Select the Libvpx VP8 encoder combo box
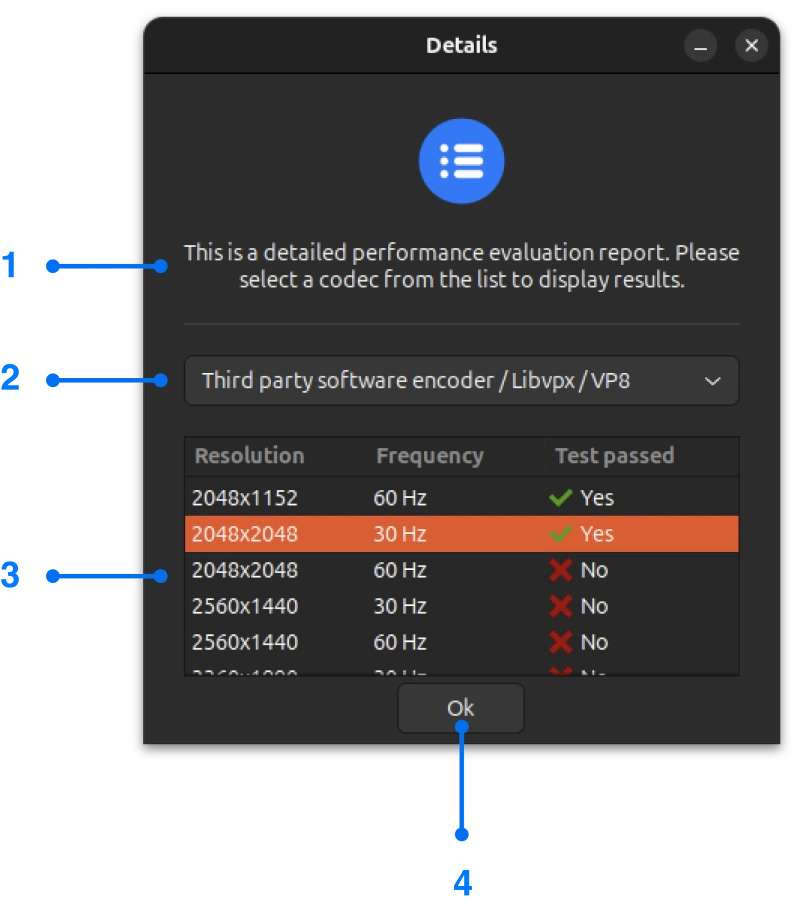Viewport: 800px width, 913px height. point(461,380)
